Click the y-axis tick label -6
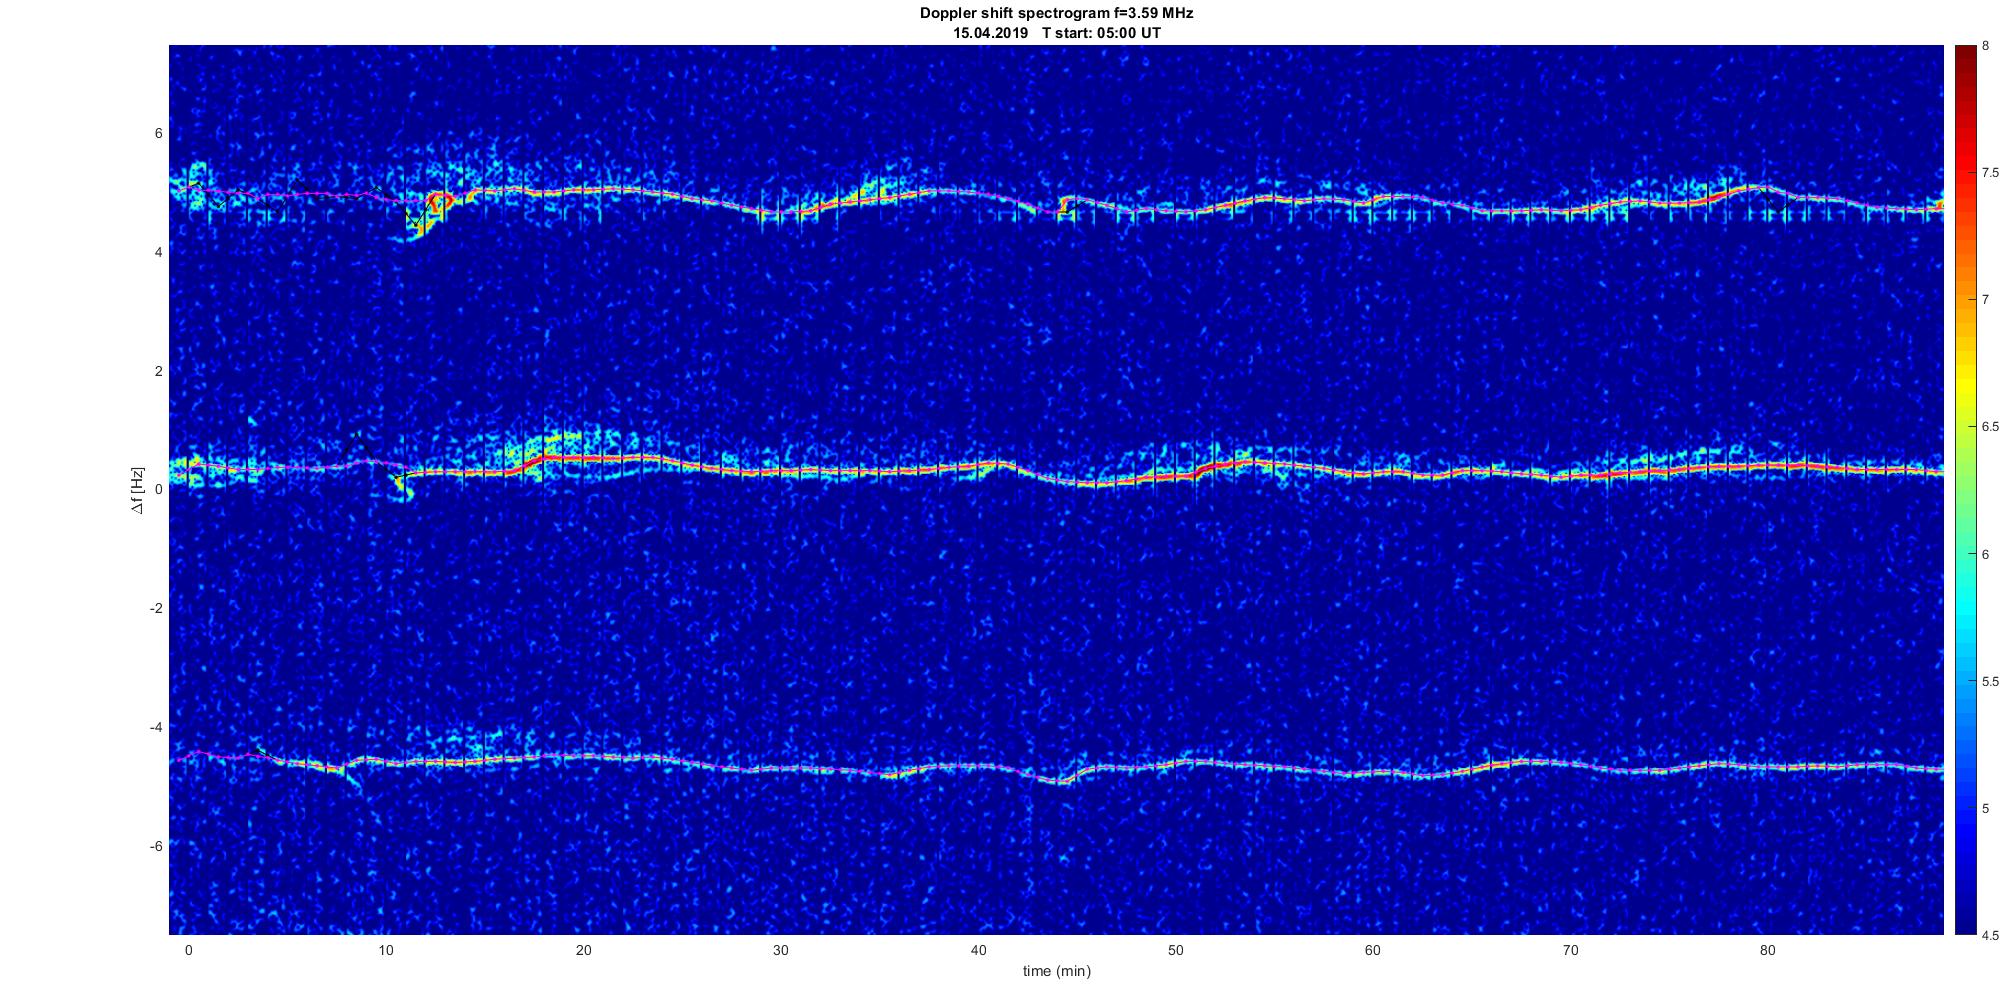2000x1003 pixels. (x=157, y=846)
